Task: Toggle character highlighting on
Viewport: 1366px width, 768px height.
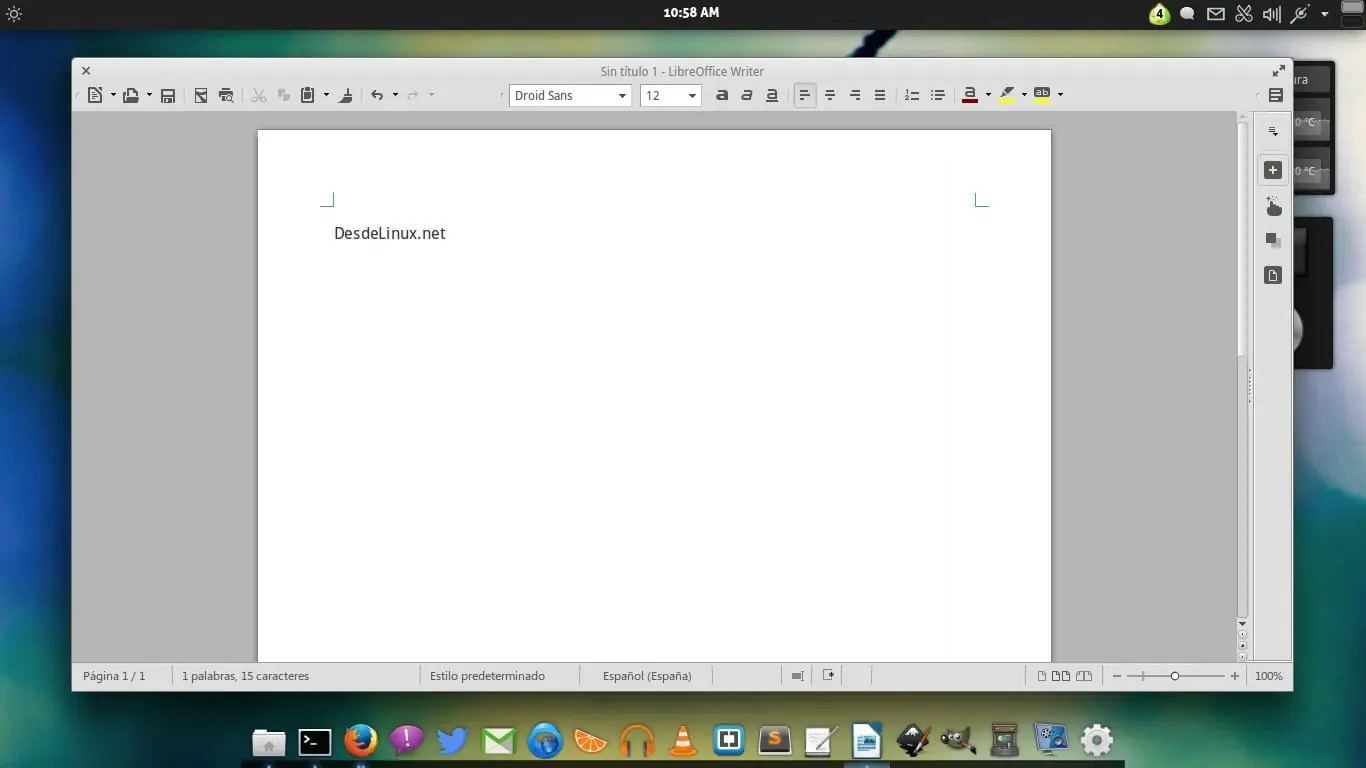Action: click(1040, 95)
